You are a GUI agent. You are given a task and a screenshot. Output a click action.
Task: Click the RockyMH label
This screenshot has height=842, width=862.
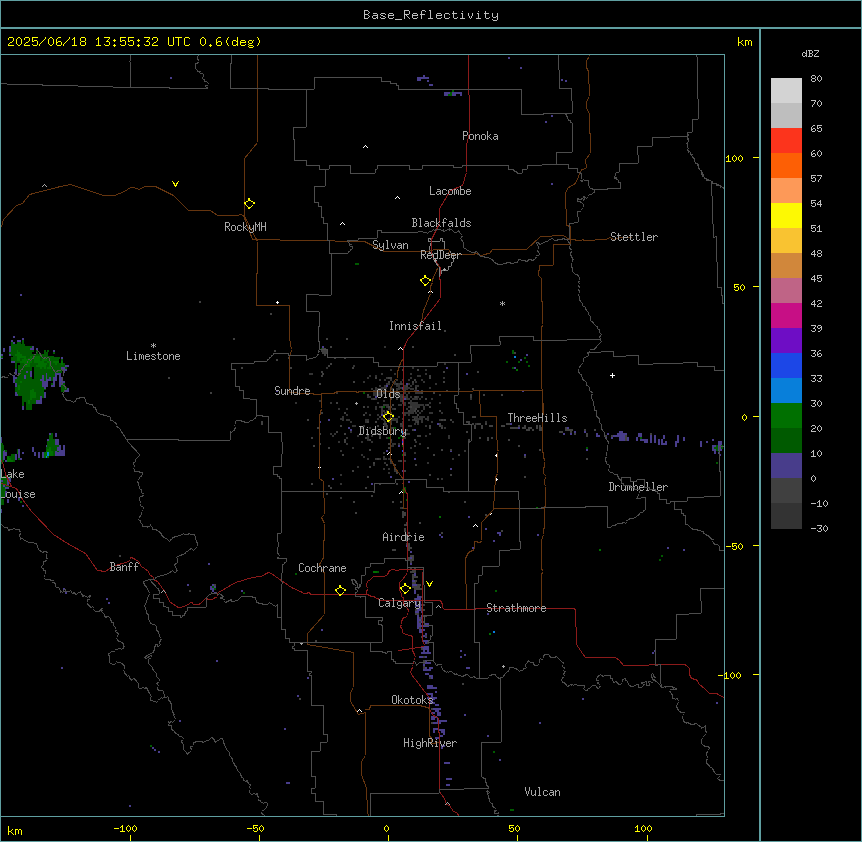click(245, 227)
